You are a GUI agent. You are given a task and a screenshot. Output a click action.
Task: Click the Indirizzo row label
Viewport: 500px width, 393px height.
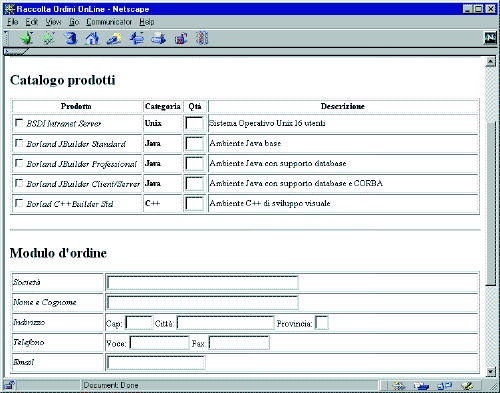(29, 322)
